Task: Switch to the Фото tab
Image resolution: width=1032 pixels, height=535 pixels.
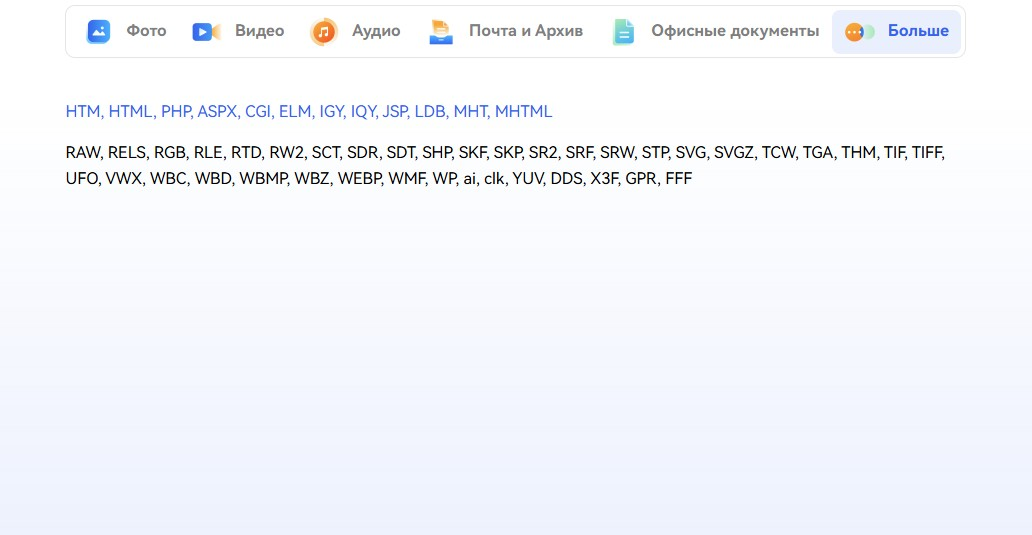Action: pyautogui.click(x=126, y=32)
